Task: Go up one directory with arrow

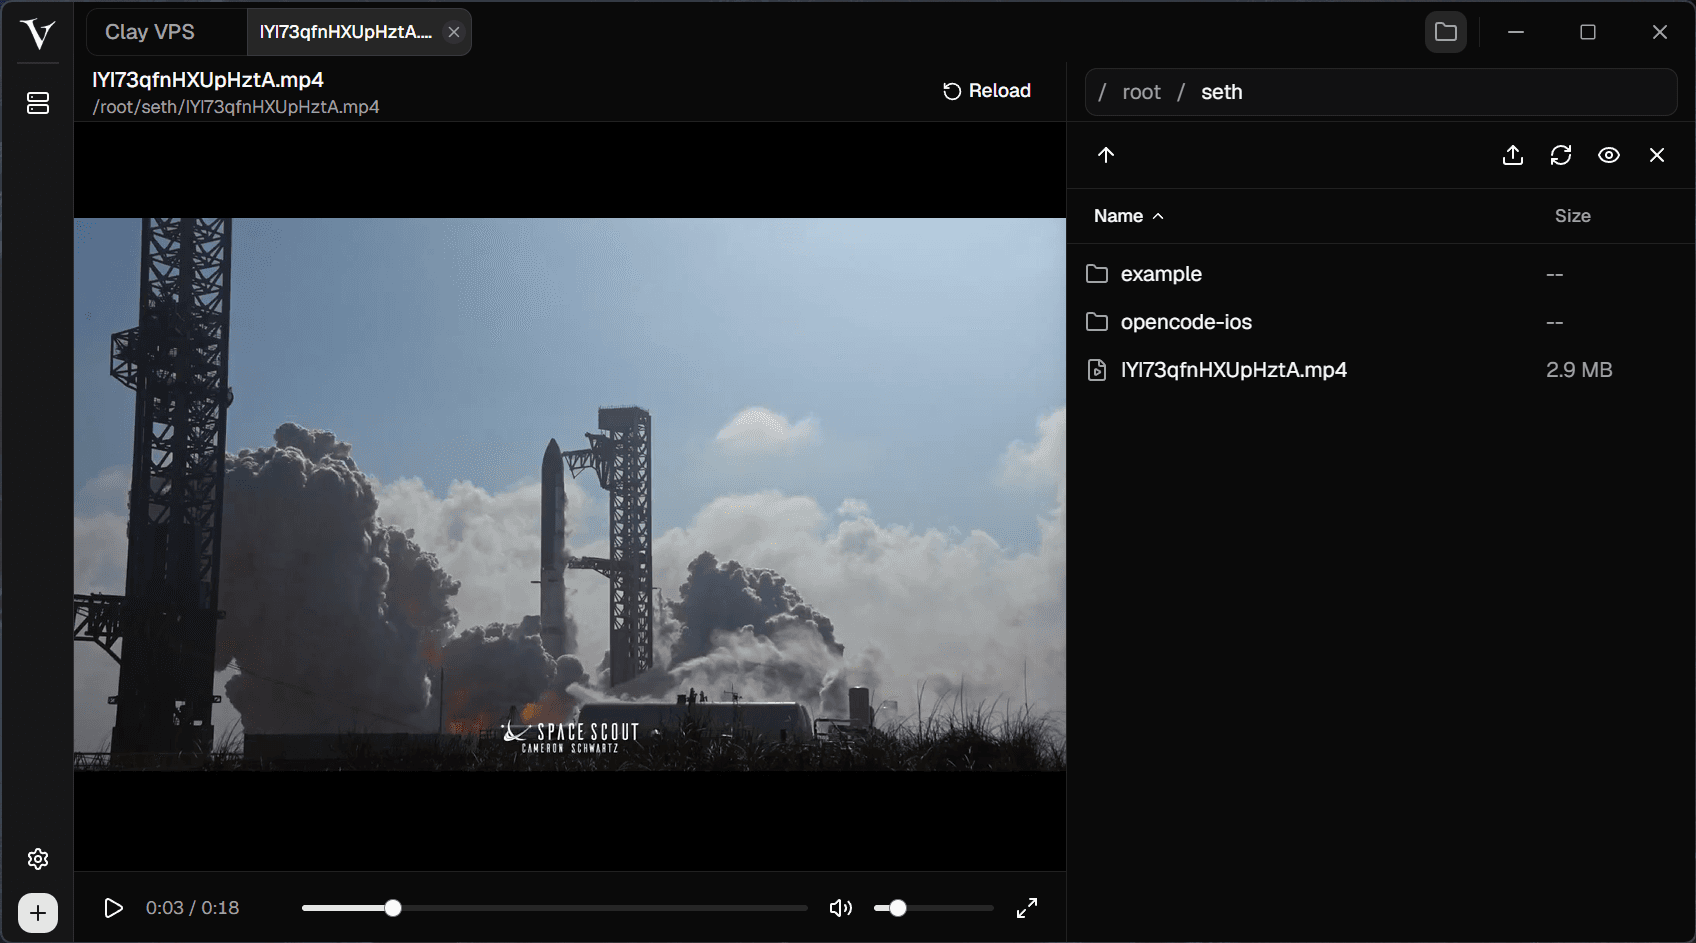Action: click(x=1106, y=155)
